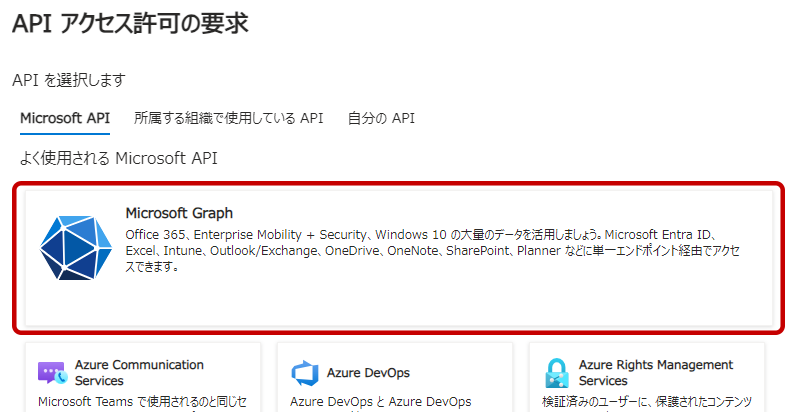Click empty space right of Azure DevOps title
Viewport: 789px width, 412px height.
460,373
